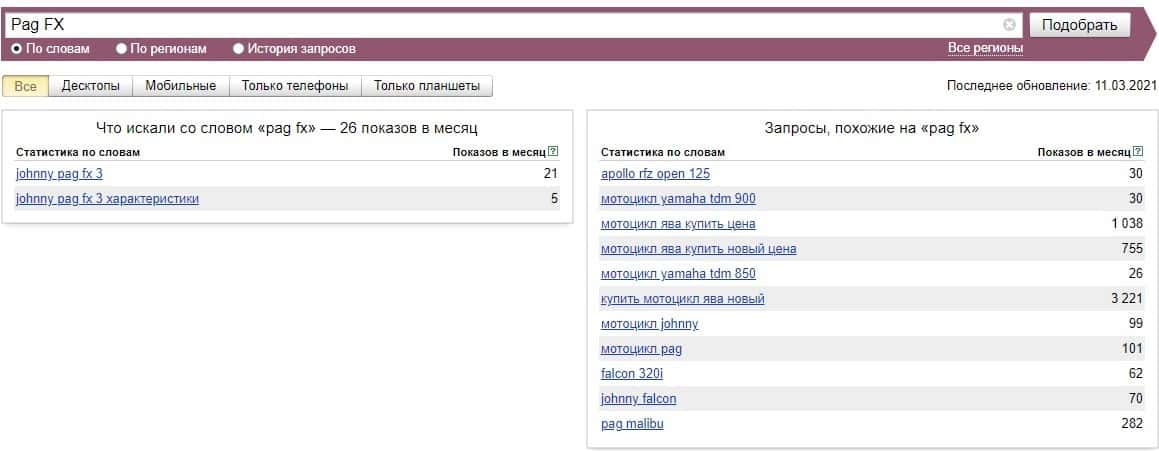Open the "Все регионы" region selector
Image resolution: width=1159 pixels, height=451 pixels.
click(x=985, y=48)
